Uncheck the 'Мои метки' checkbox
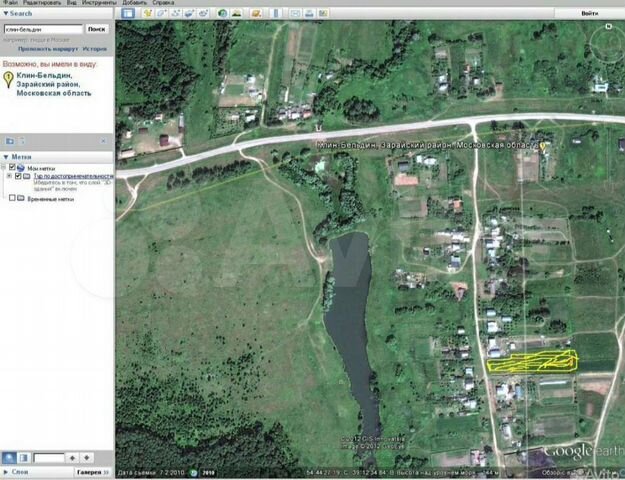 (12, 168)
